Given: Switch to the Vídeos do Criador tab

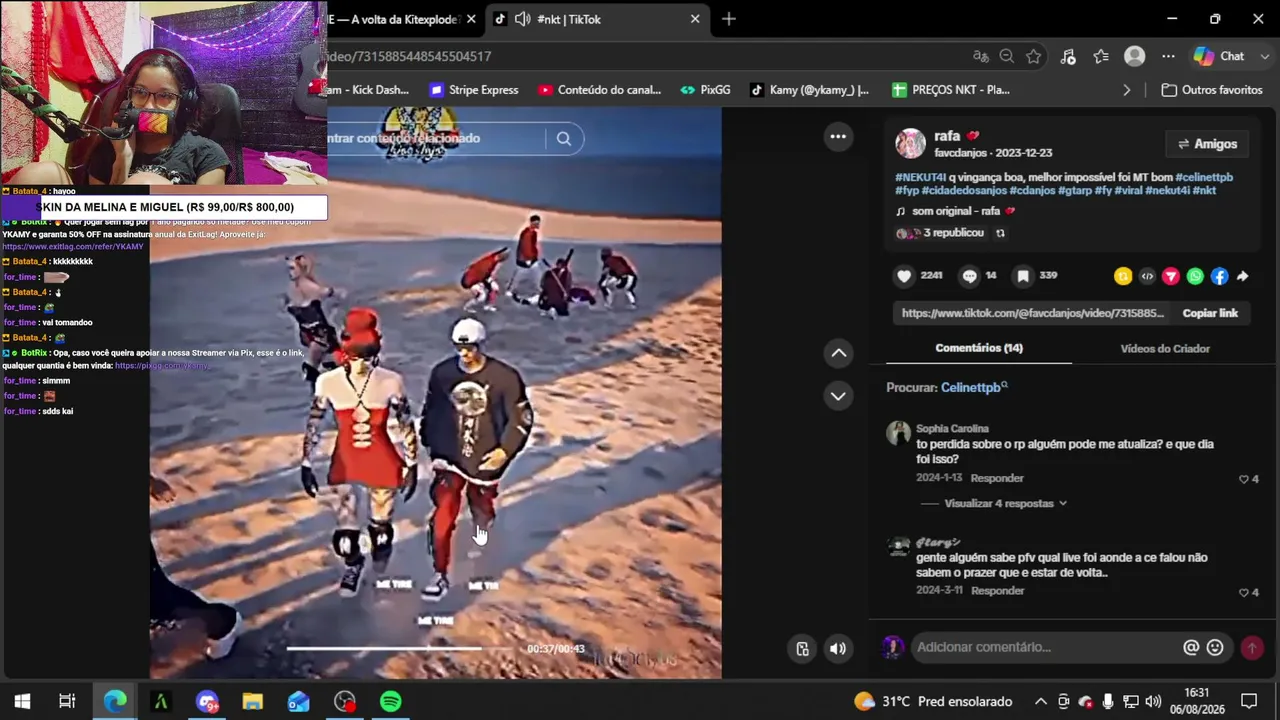Looking at the screenshot, I should tap(1165, 349).
